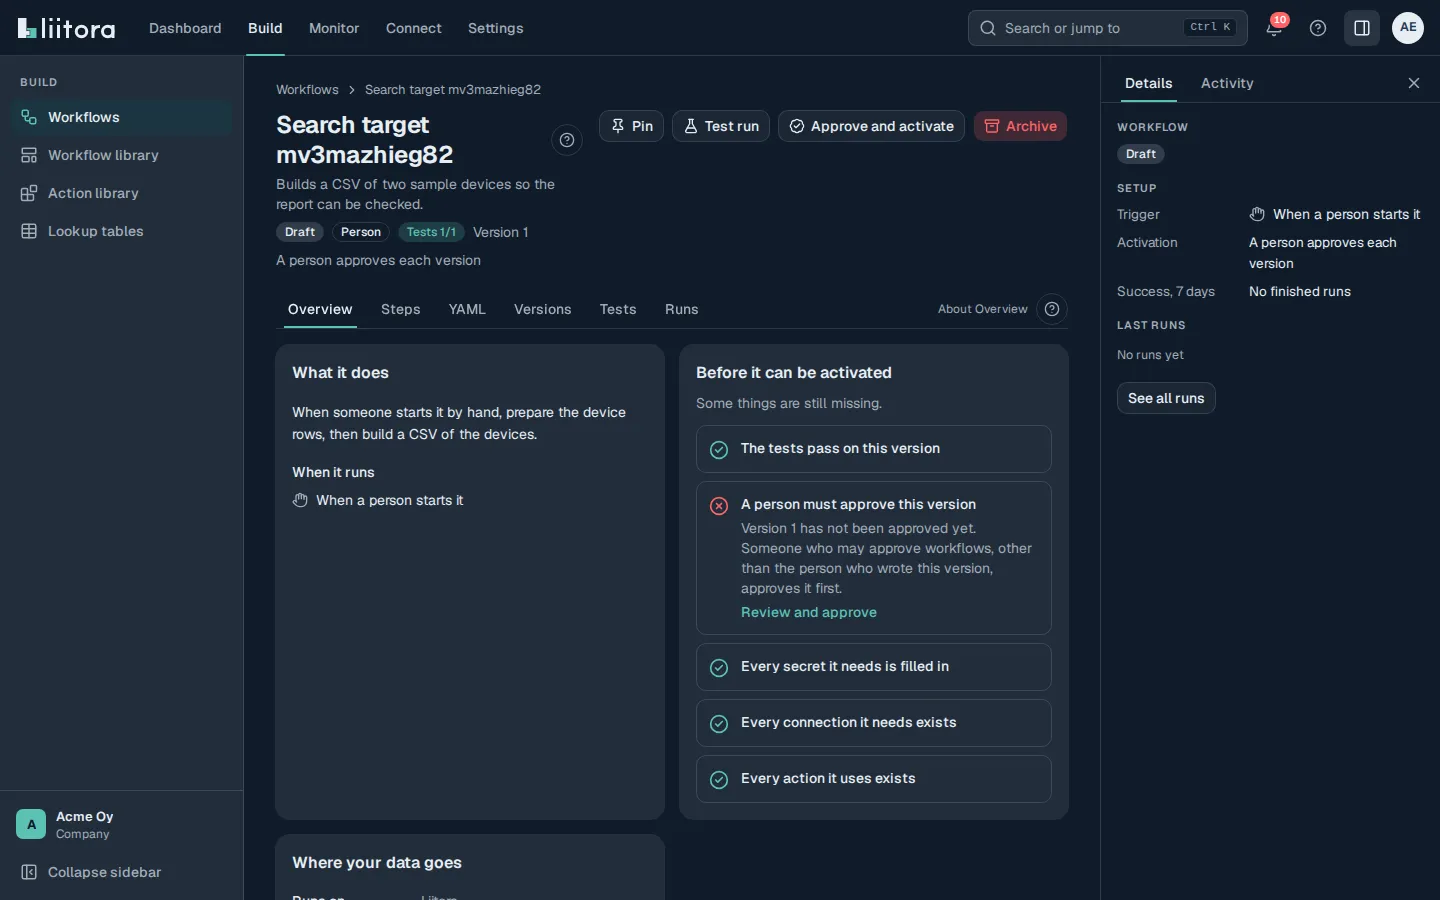Open Workflows in sidebar
Image resolution: width=1440 pixels, height=900 pixels.
(x=122, y=117)
